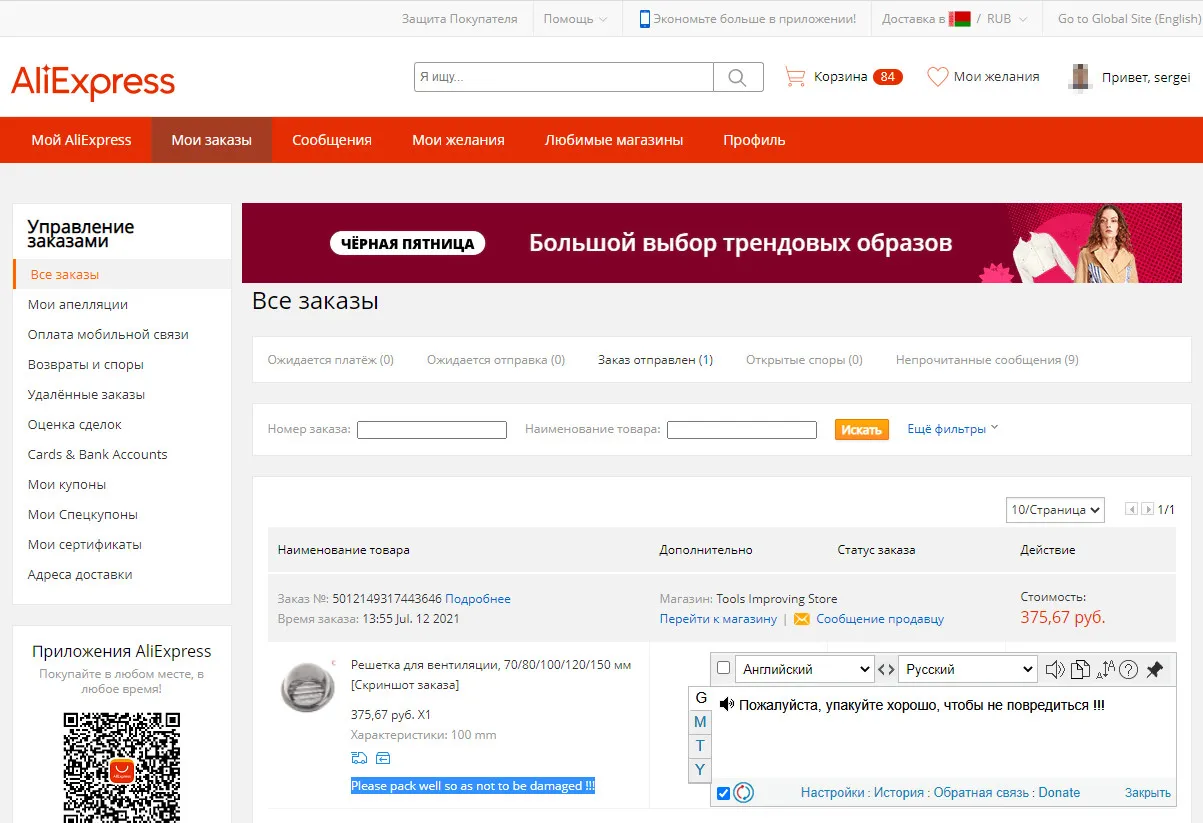Viewport: 1203px width, 823px height.
Task: Open Возвраты и споры in sidebar
Action: pyautogui.click(x=86, y=365)
